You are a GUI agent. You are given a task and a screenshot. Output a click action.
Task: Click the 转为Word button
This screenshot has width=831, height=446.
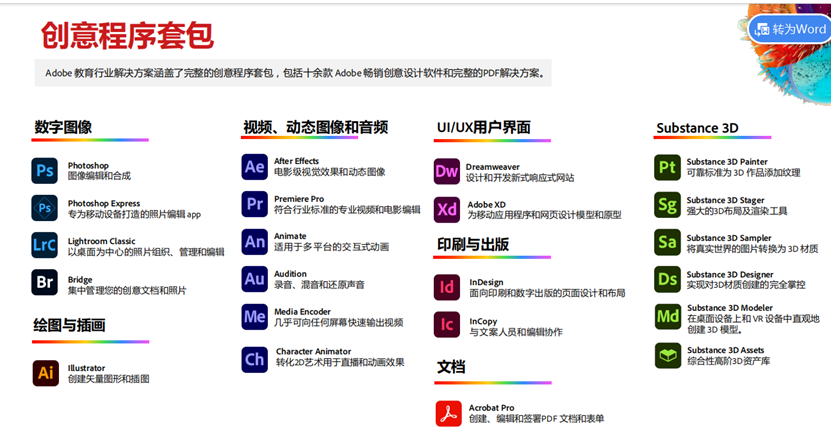coord(790,29)
